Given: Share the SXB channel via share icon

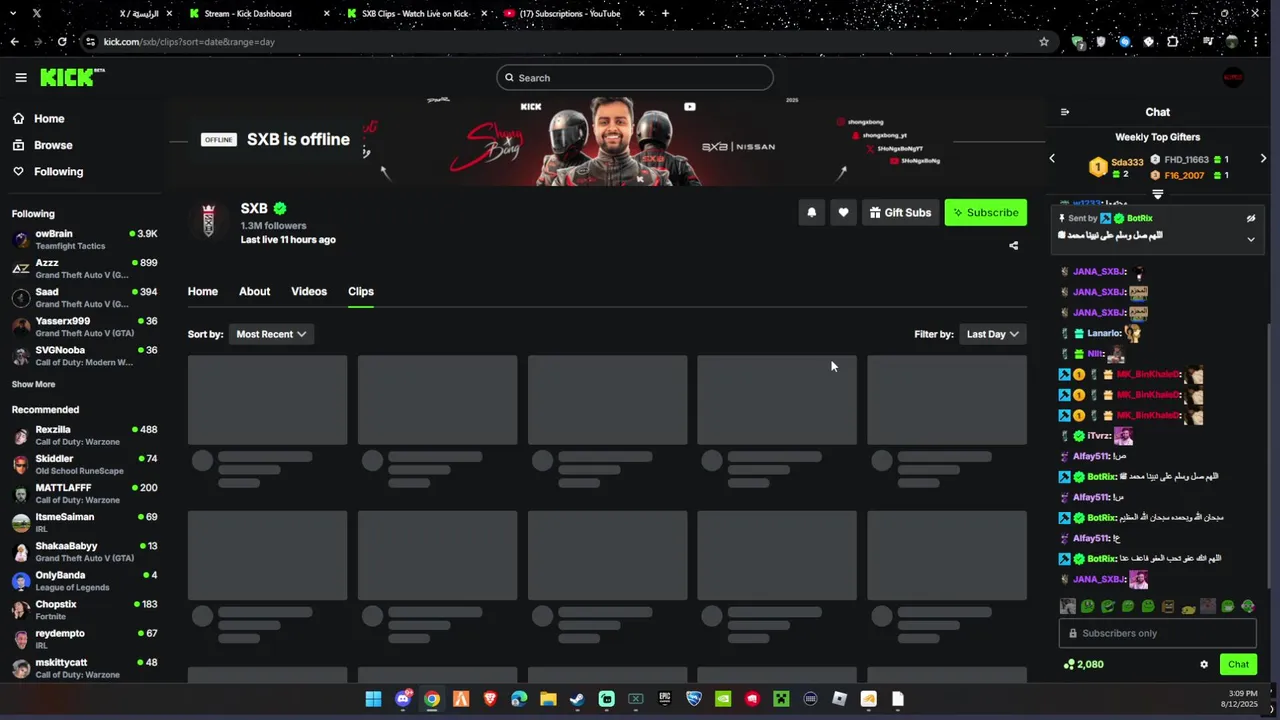Looking at the screenshot, I should (1013, 245).
